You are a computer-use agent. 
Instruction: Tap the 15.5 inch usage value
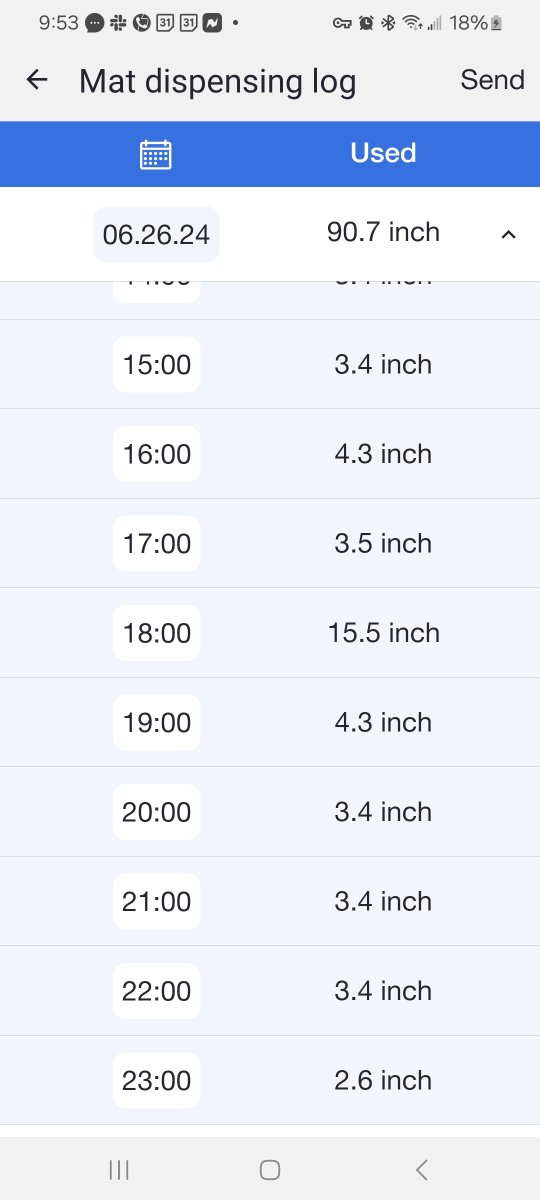(384, 633)
